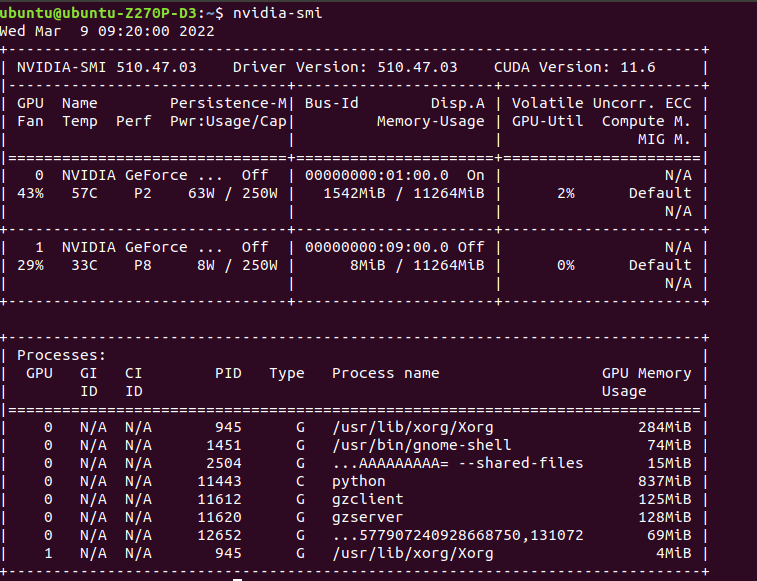Click PID "11620" of gzserver
The image size is (757, 581).
click(219, 517)
